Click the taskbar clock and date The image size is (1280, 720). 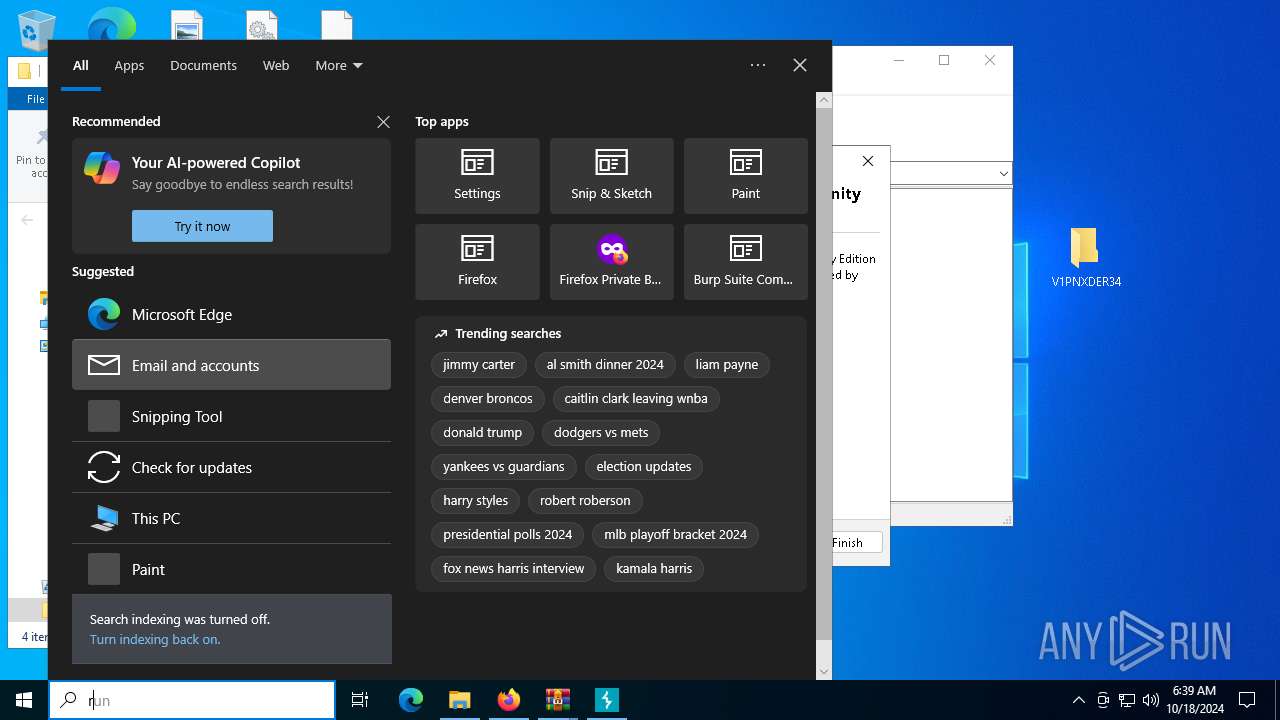(x=1194, y=700)
